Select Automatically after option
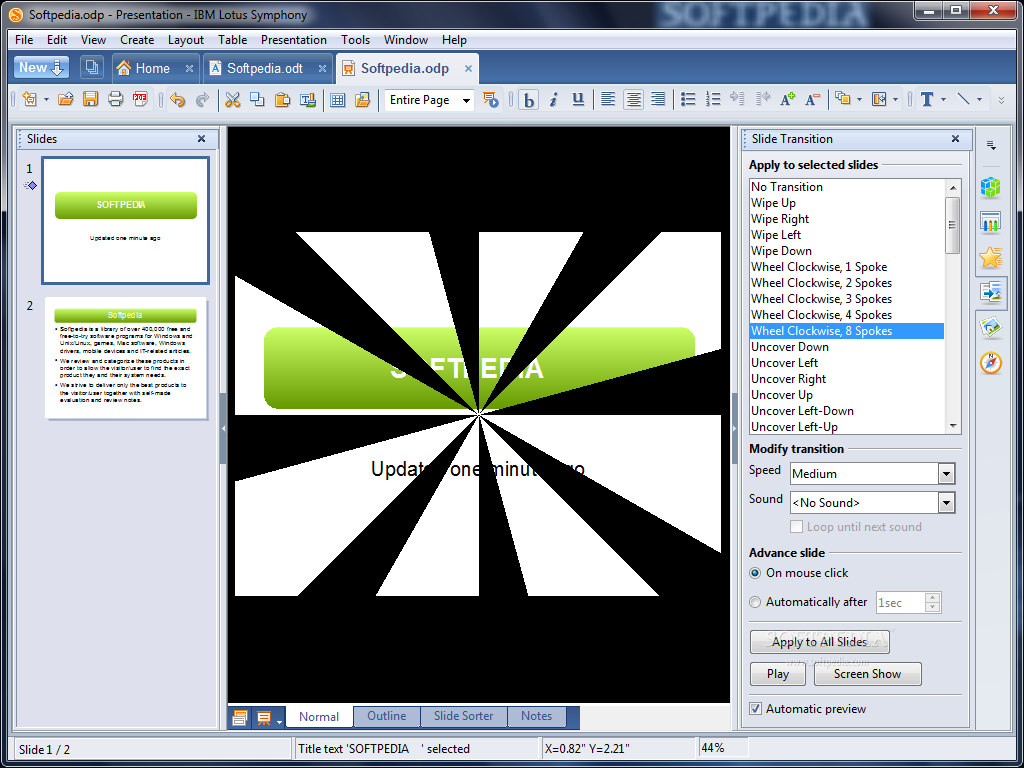 pyautogui.click(x=755, y=602)
